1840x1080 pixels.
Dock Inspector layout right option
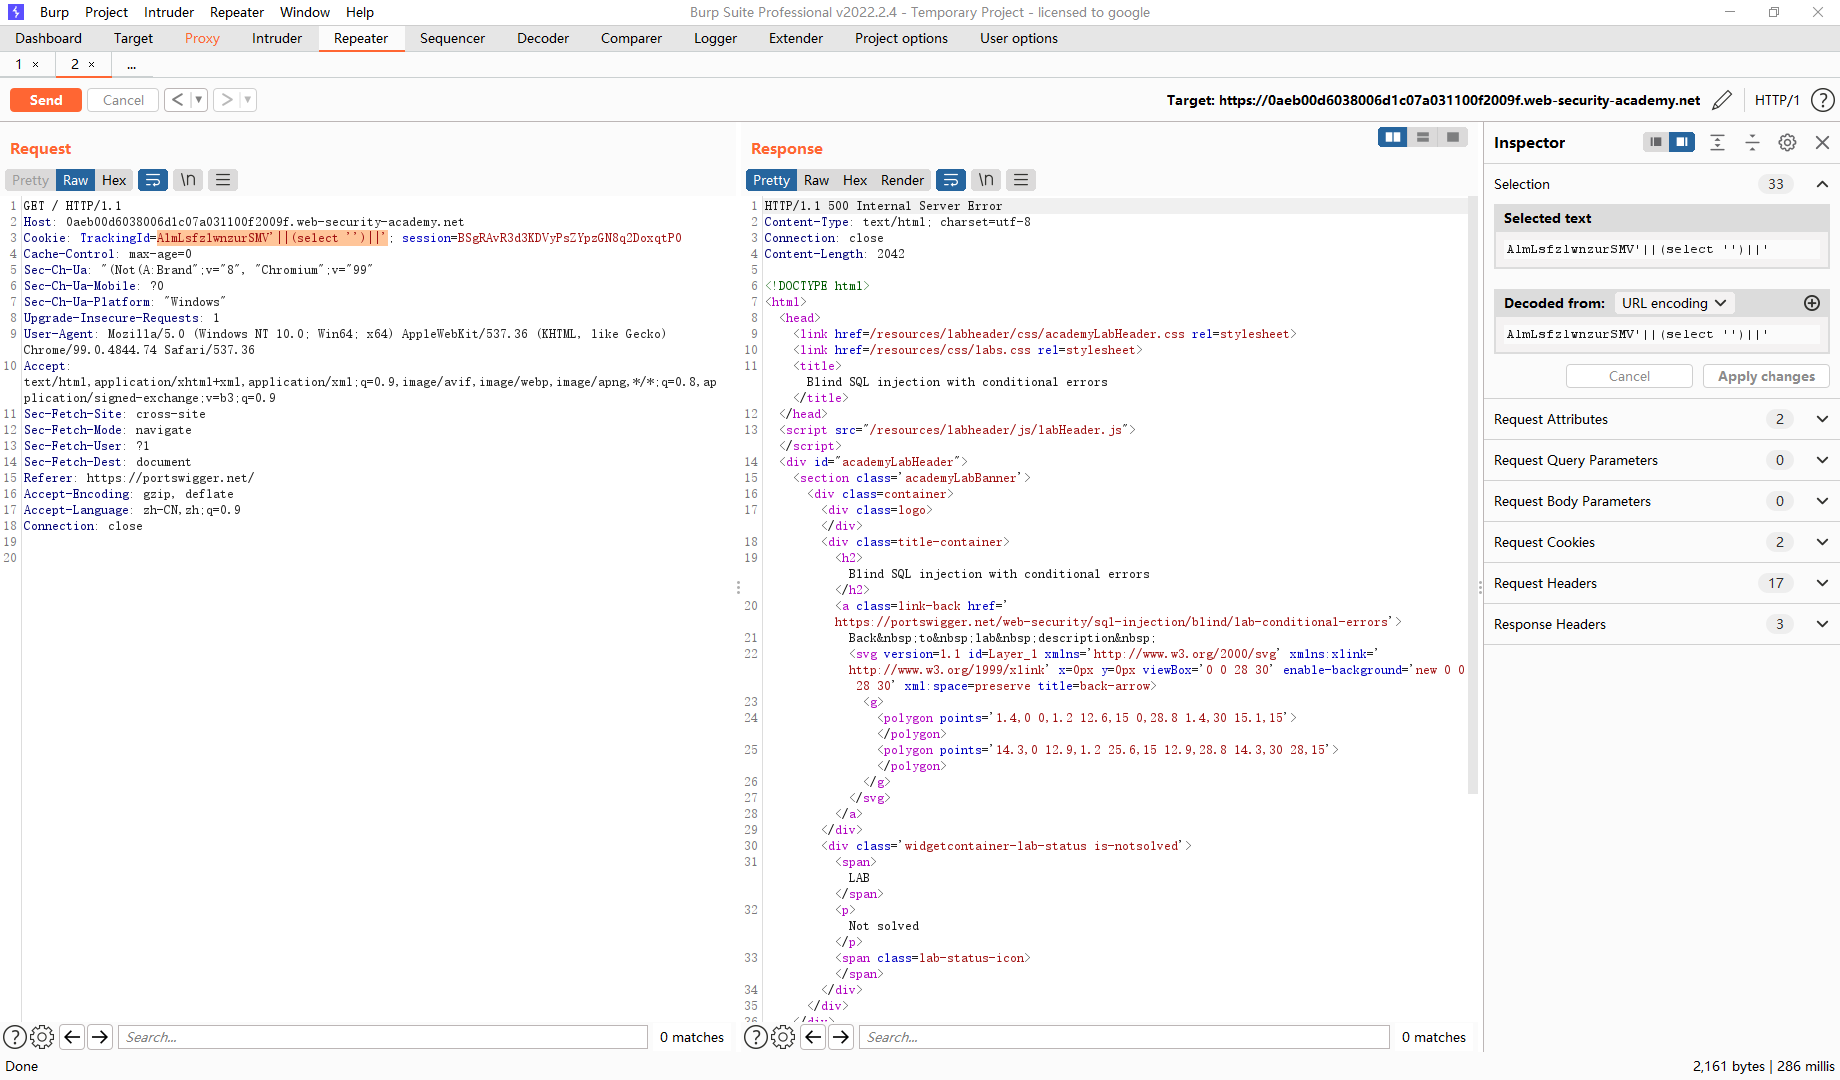click(1682, 142)
